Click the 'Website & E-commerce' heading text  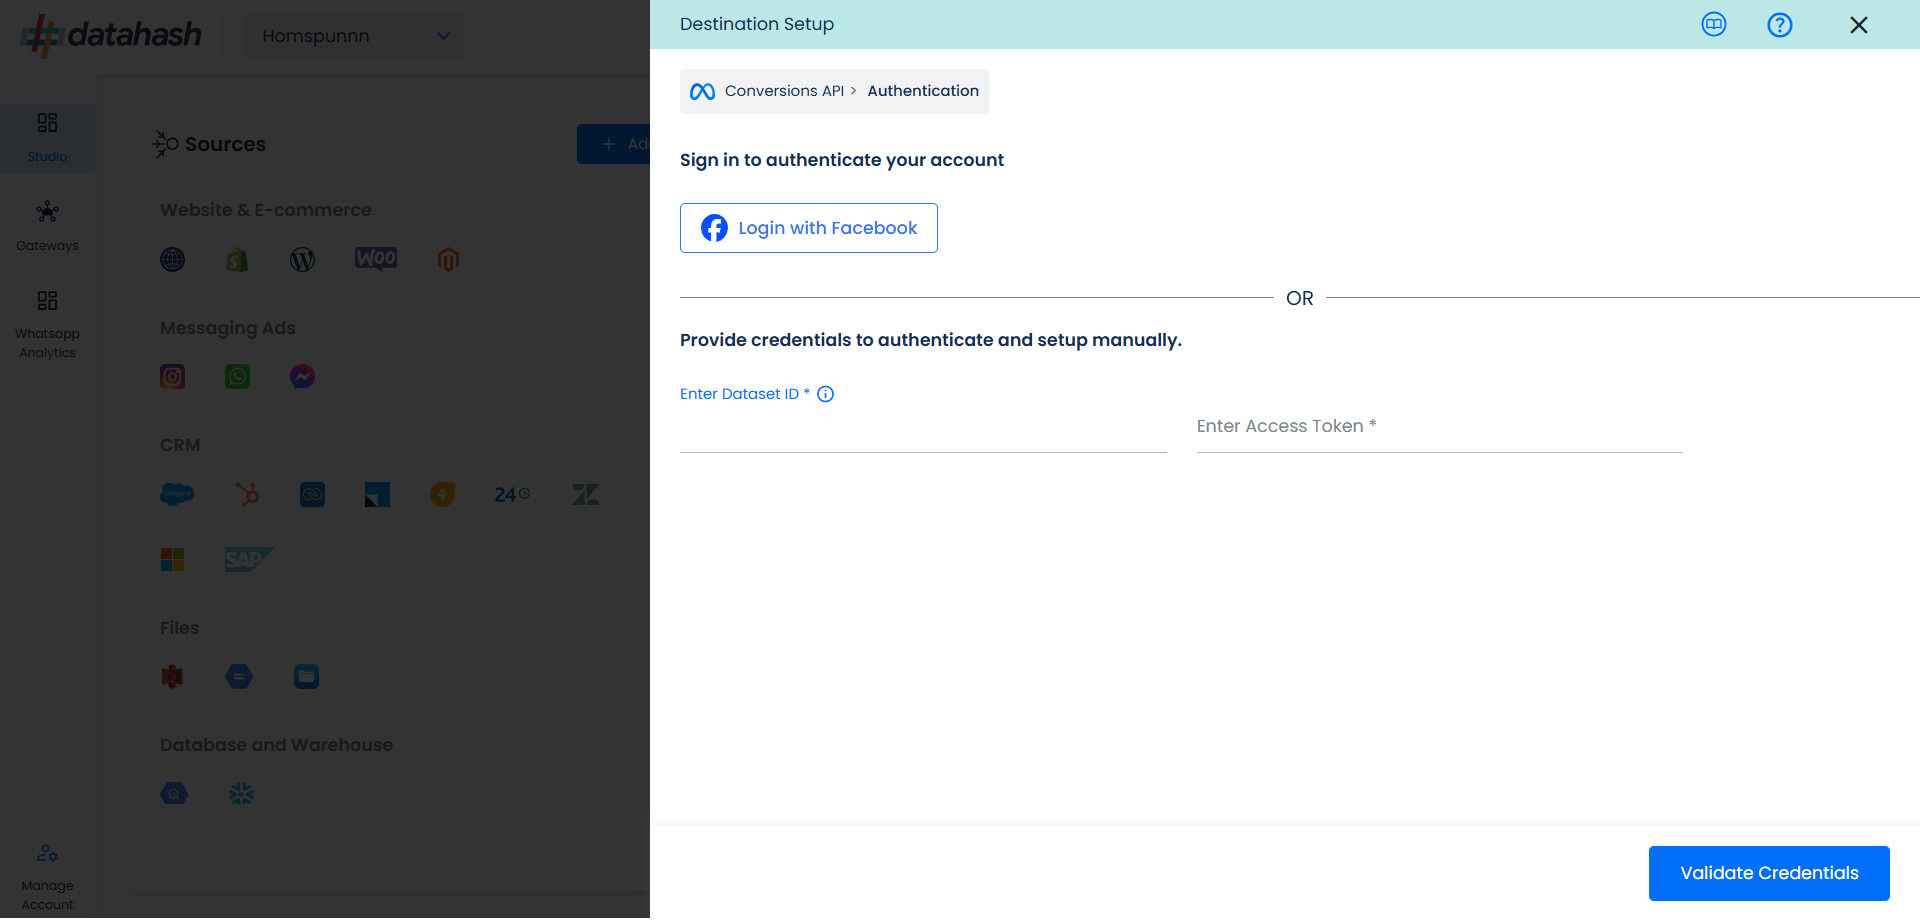[265, 210]
